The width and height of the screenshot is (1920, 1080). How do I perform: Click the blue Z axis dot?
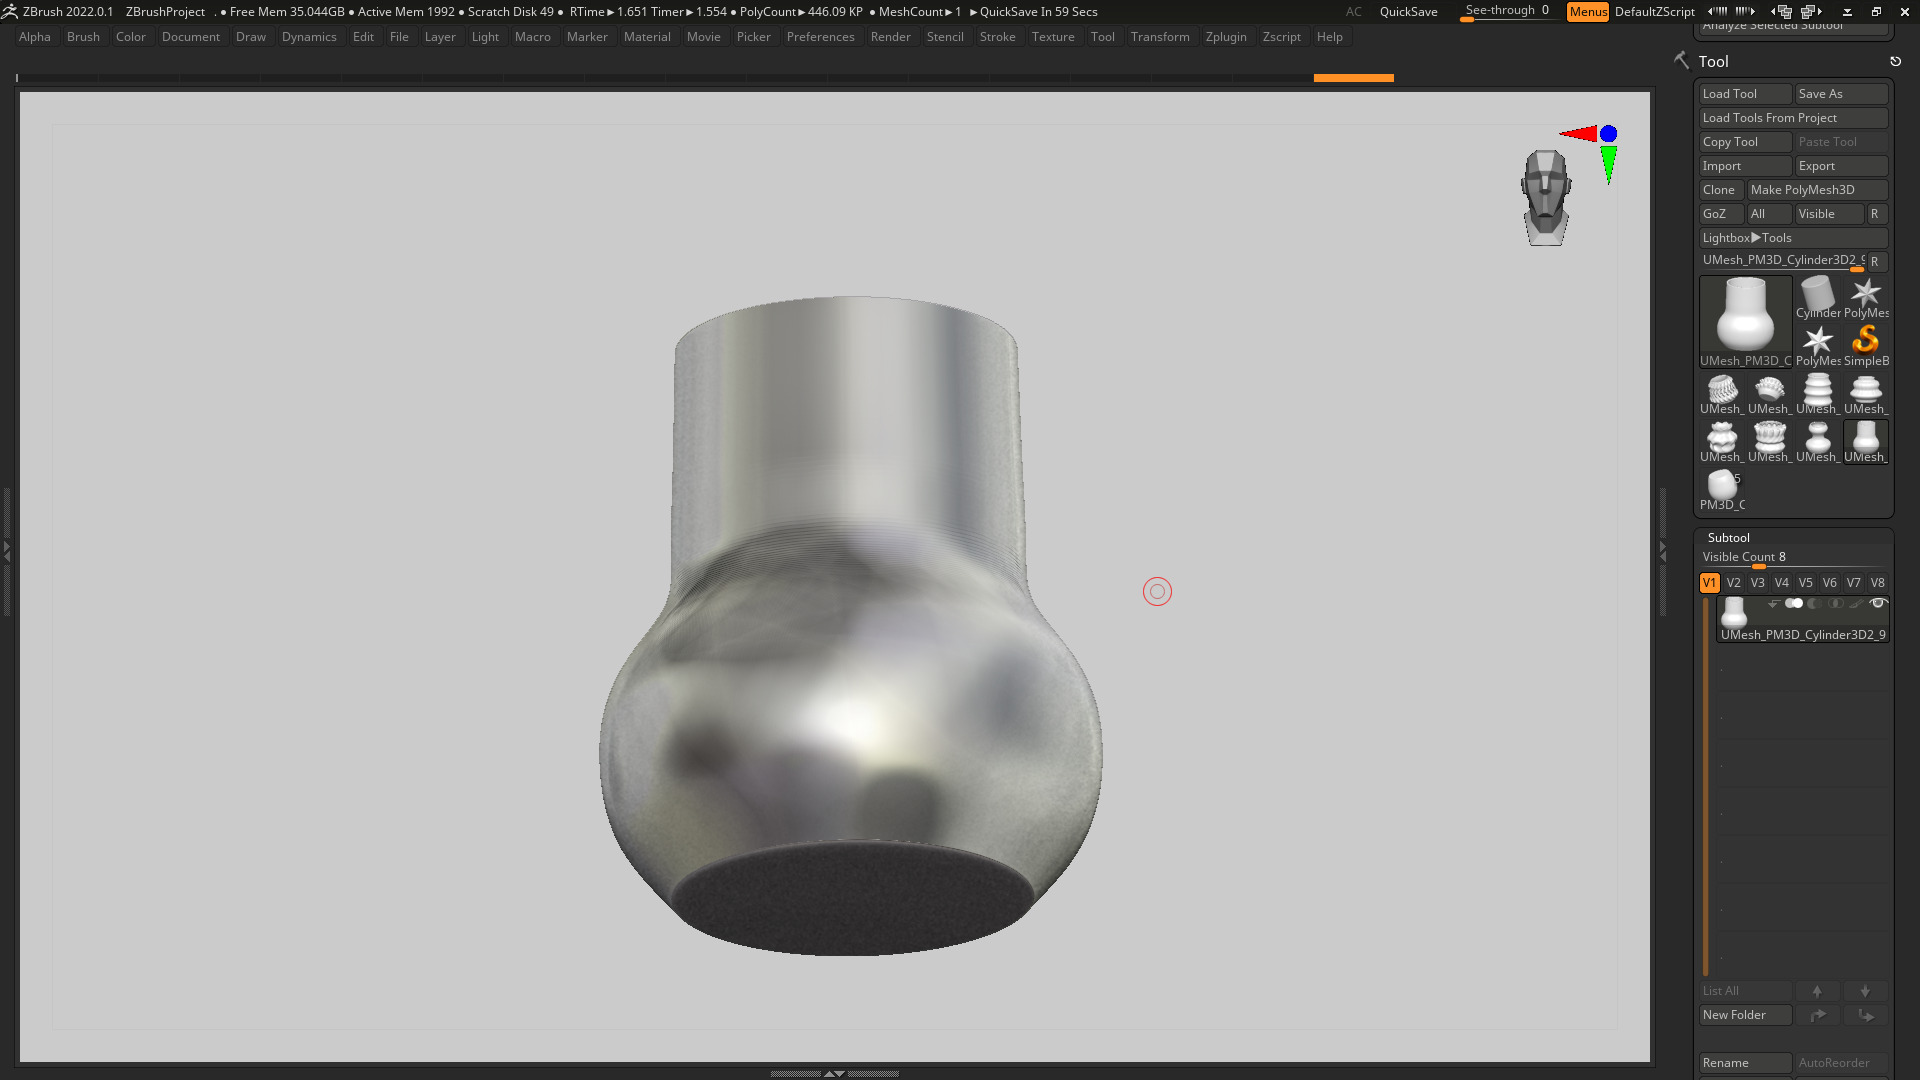pos(1608,133)
